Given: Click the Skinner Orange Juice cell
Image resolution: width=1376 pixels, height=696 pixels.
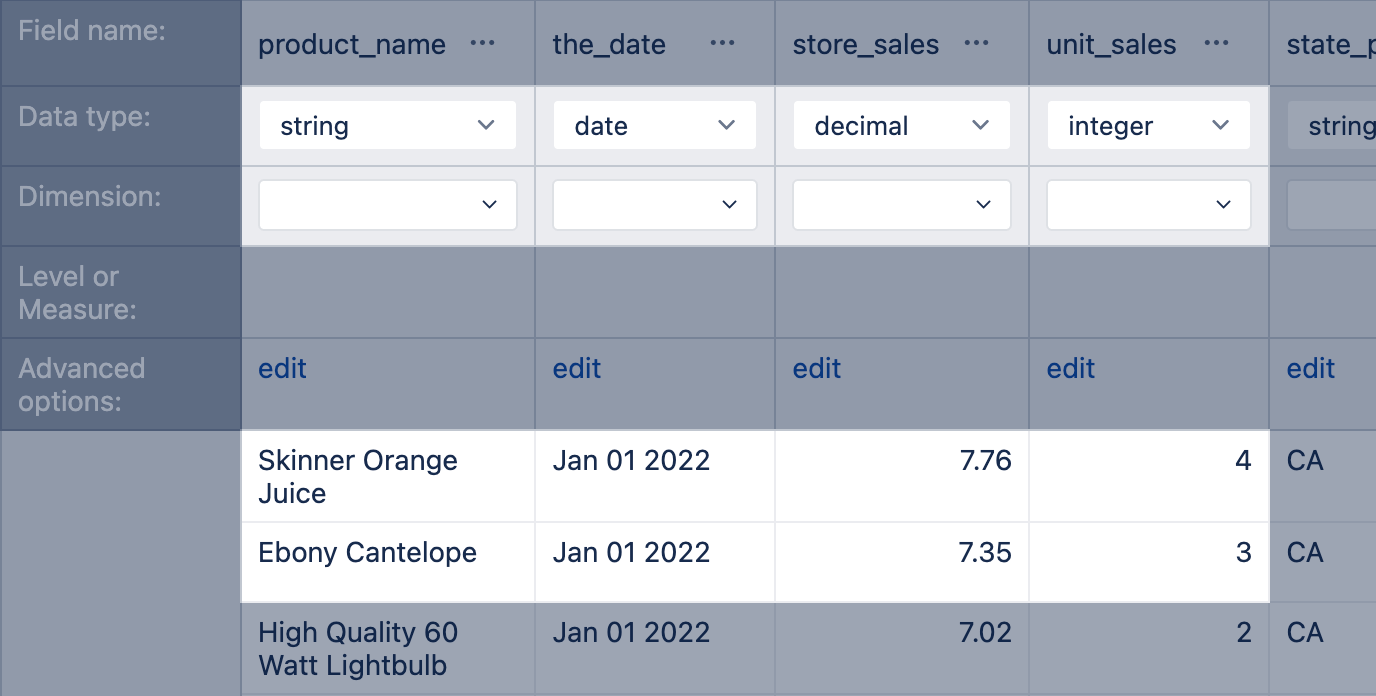Looking at the screenshot, I should (387, 476).
